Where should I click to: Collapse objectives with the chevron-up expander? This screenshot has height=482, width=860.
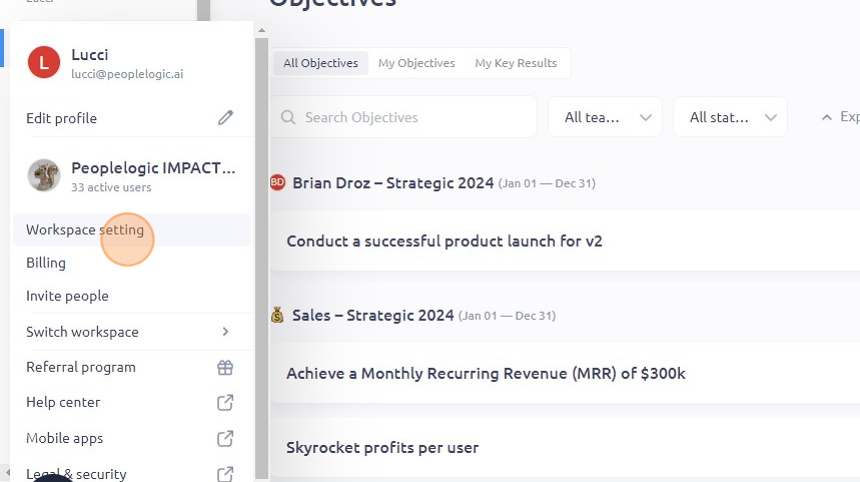827,117
